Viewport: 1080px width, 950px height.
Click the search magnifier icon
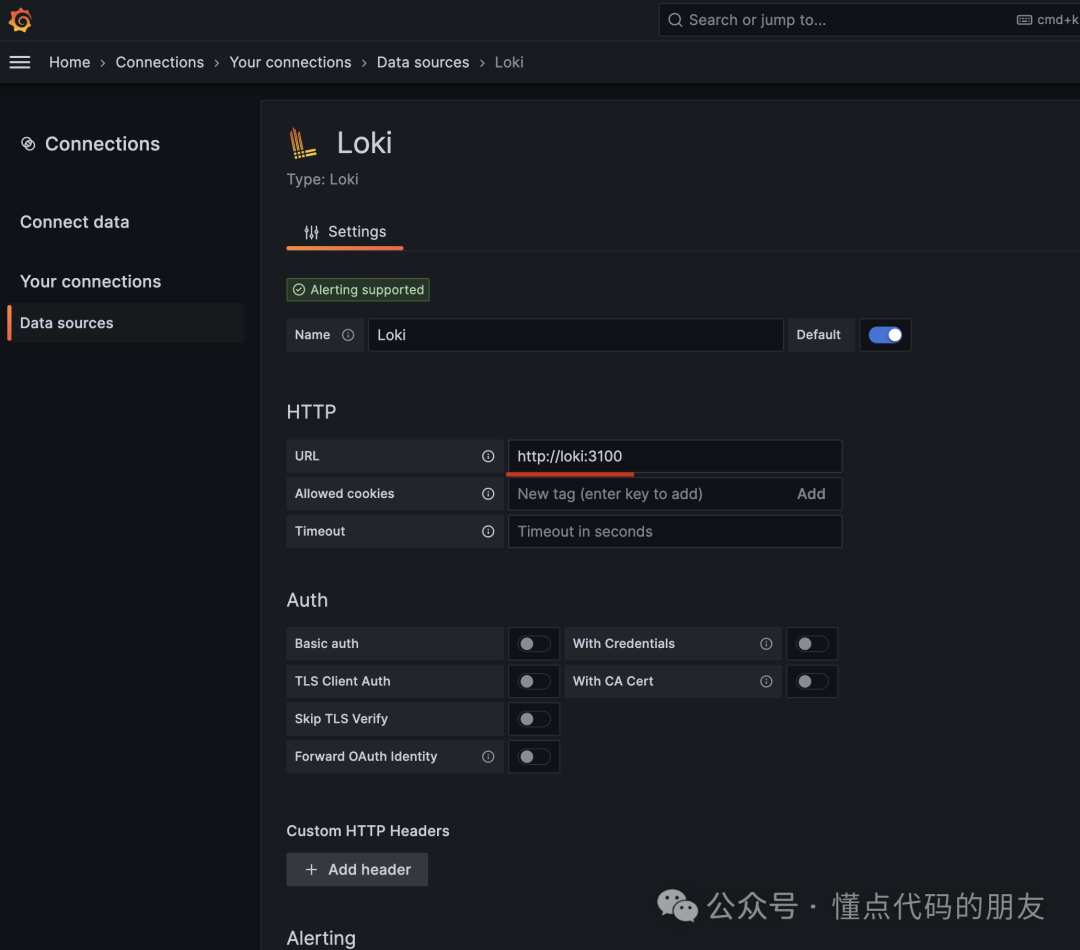click(x=675, y=20)
